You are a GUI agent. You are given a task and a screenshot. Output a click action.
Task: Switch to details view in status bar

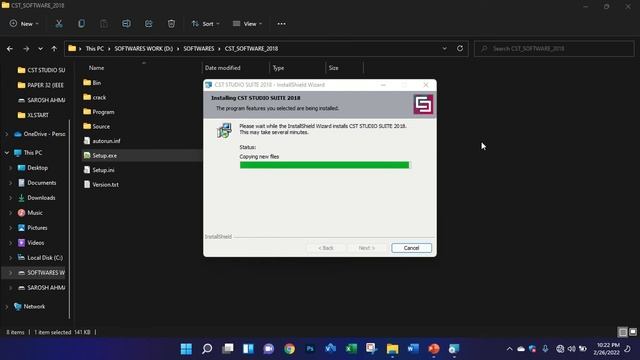click(623, 332)
